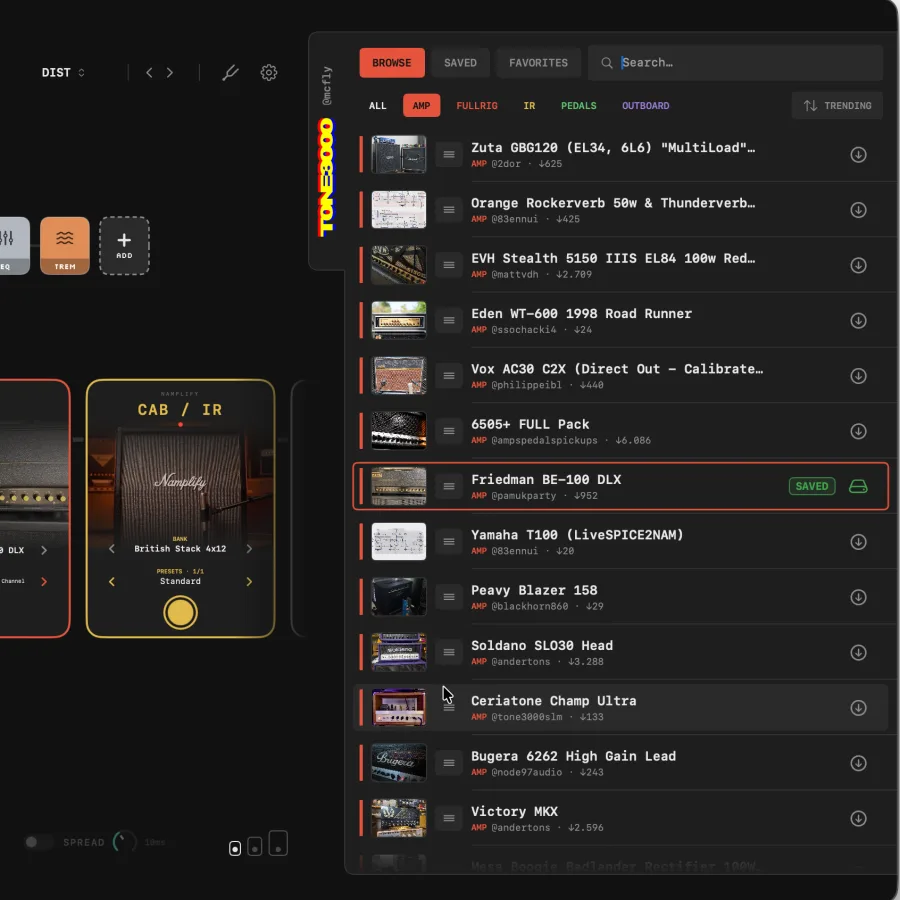The width and height of the screenshot is (900, 900).
Task: Open the TONE3000 sidebar tab
Action: click(327, 178)
